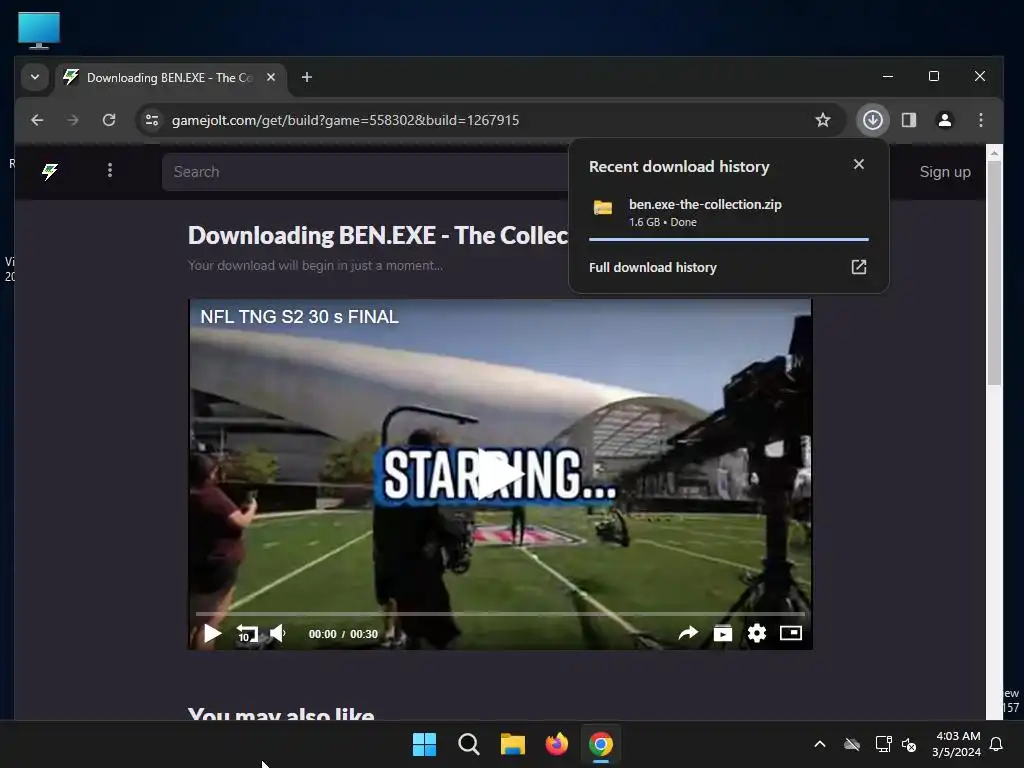The image size is (1024, 768).
Task: Reload the Game Jolt page
Action: 109,120
